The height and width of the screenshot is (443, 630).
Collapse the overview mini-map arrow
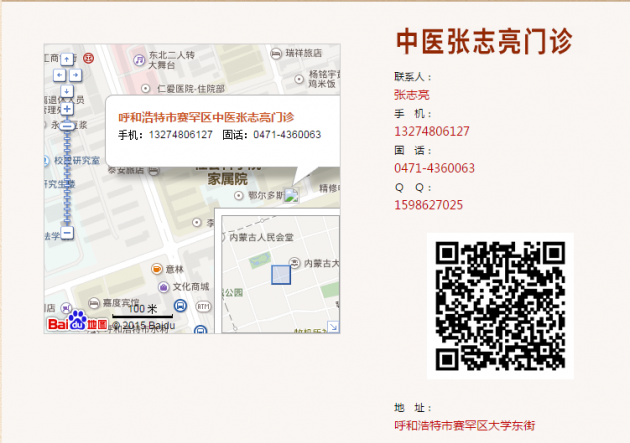point(333,327)
